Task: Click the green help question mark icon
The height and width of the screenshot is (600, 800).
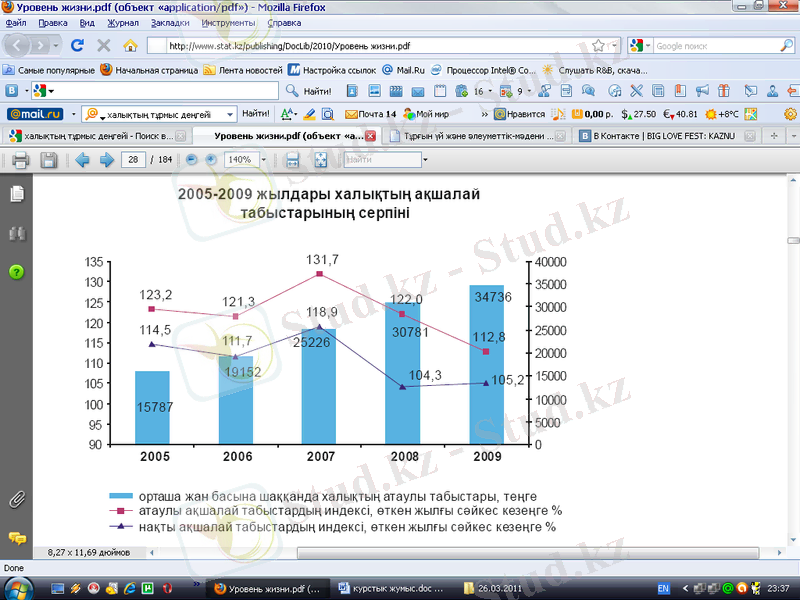Action: click(x=17, y=272)
